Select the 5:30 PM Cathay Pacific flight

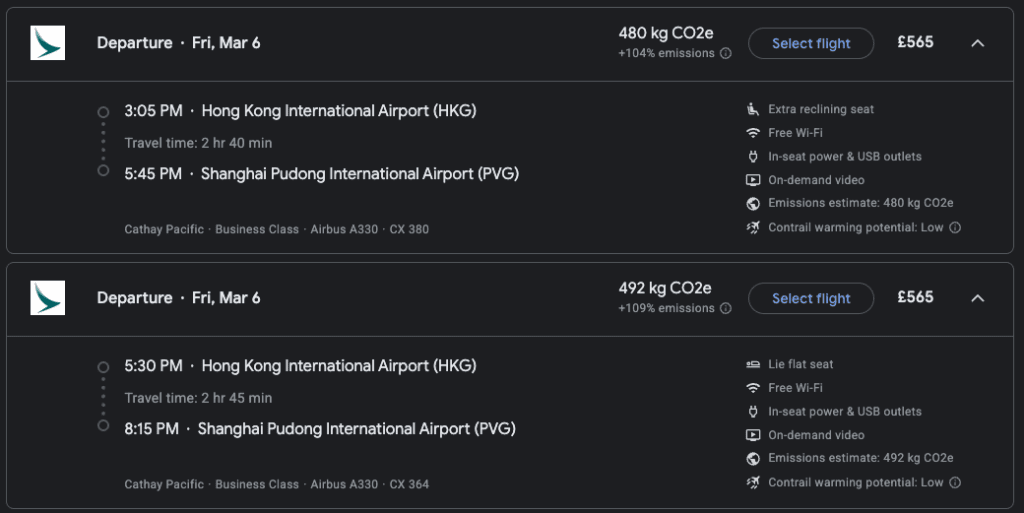pyautogui.click(x=811, y=298)
